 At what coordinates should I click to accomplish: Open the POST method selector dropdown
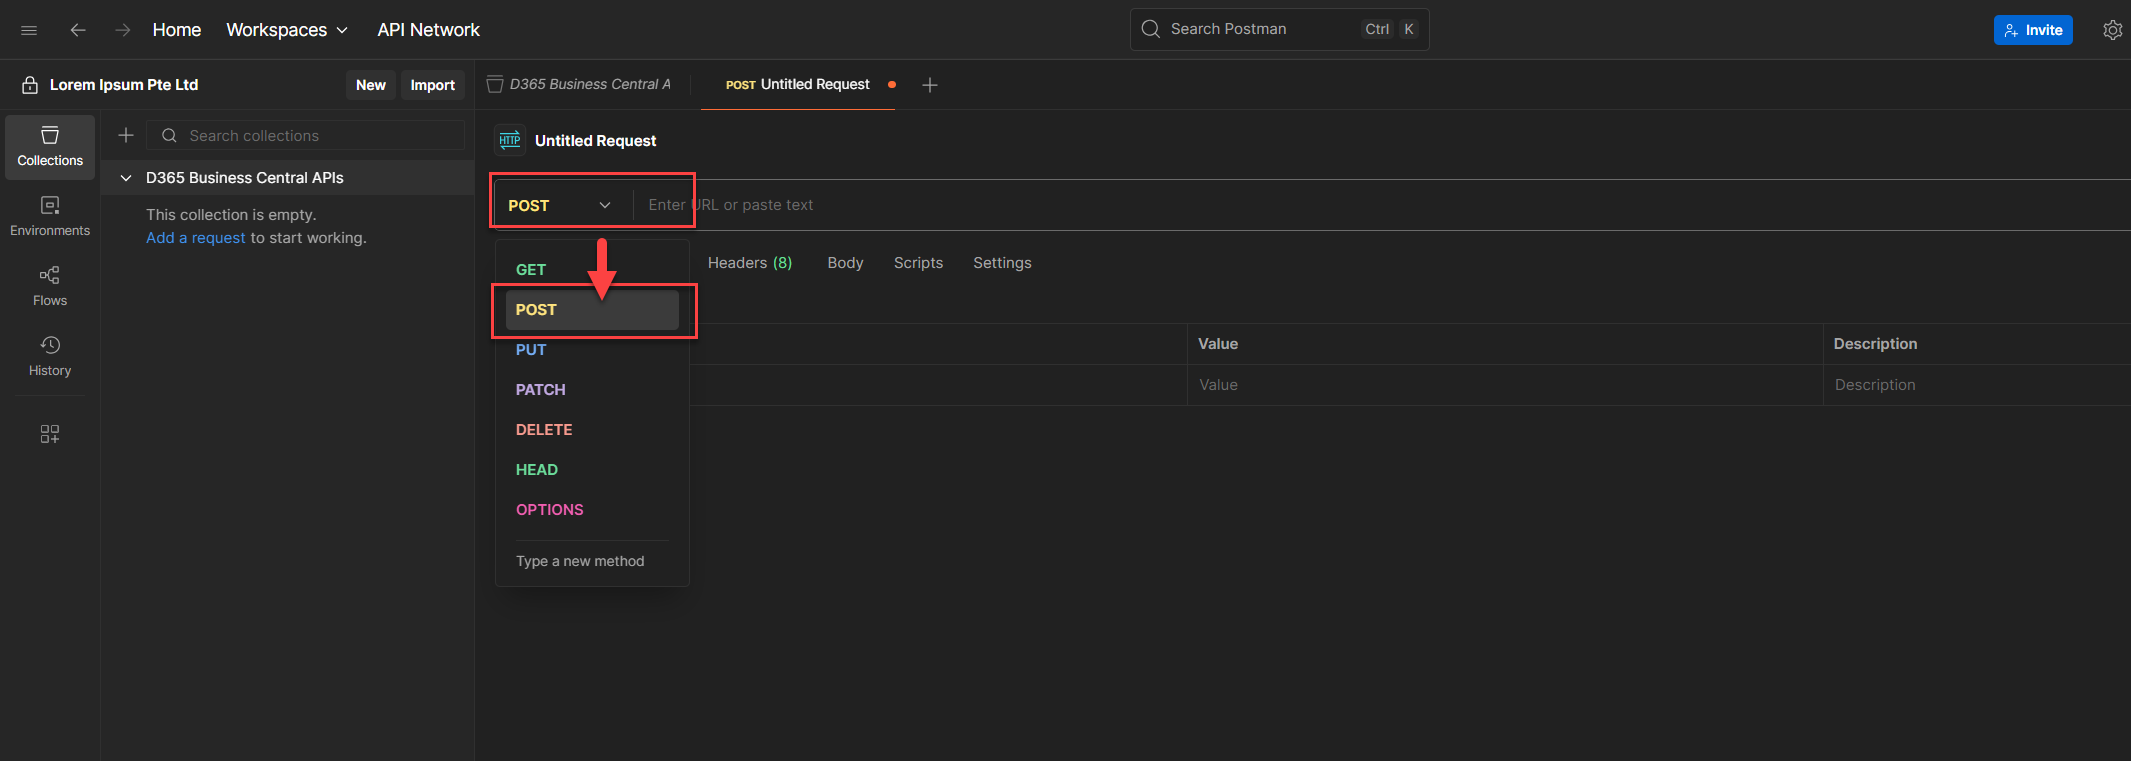pos(562,205)
